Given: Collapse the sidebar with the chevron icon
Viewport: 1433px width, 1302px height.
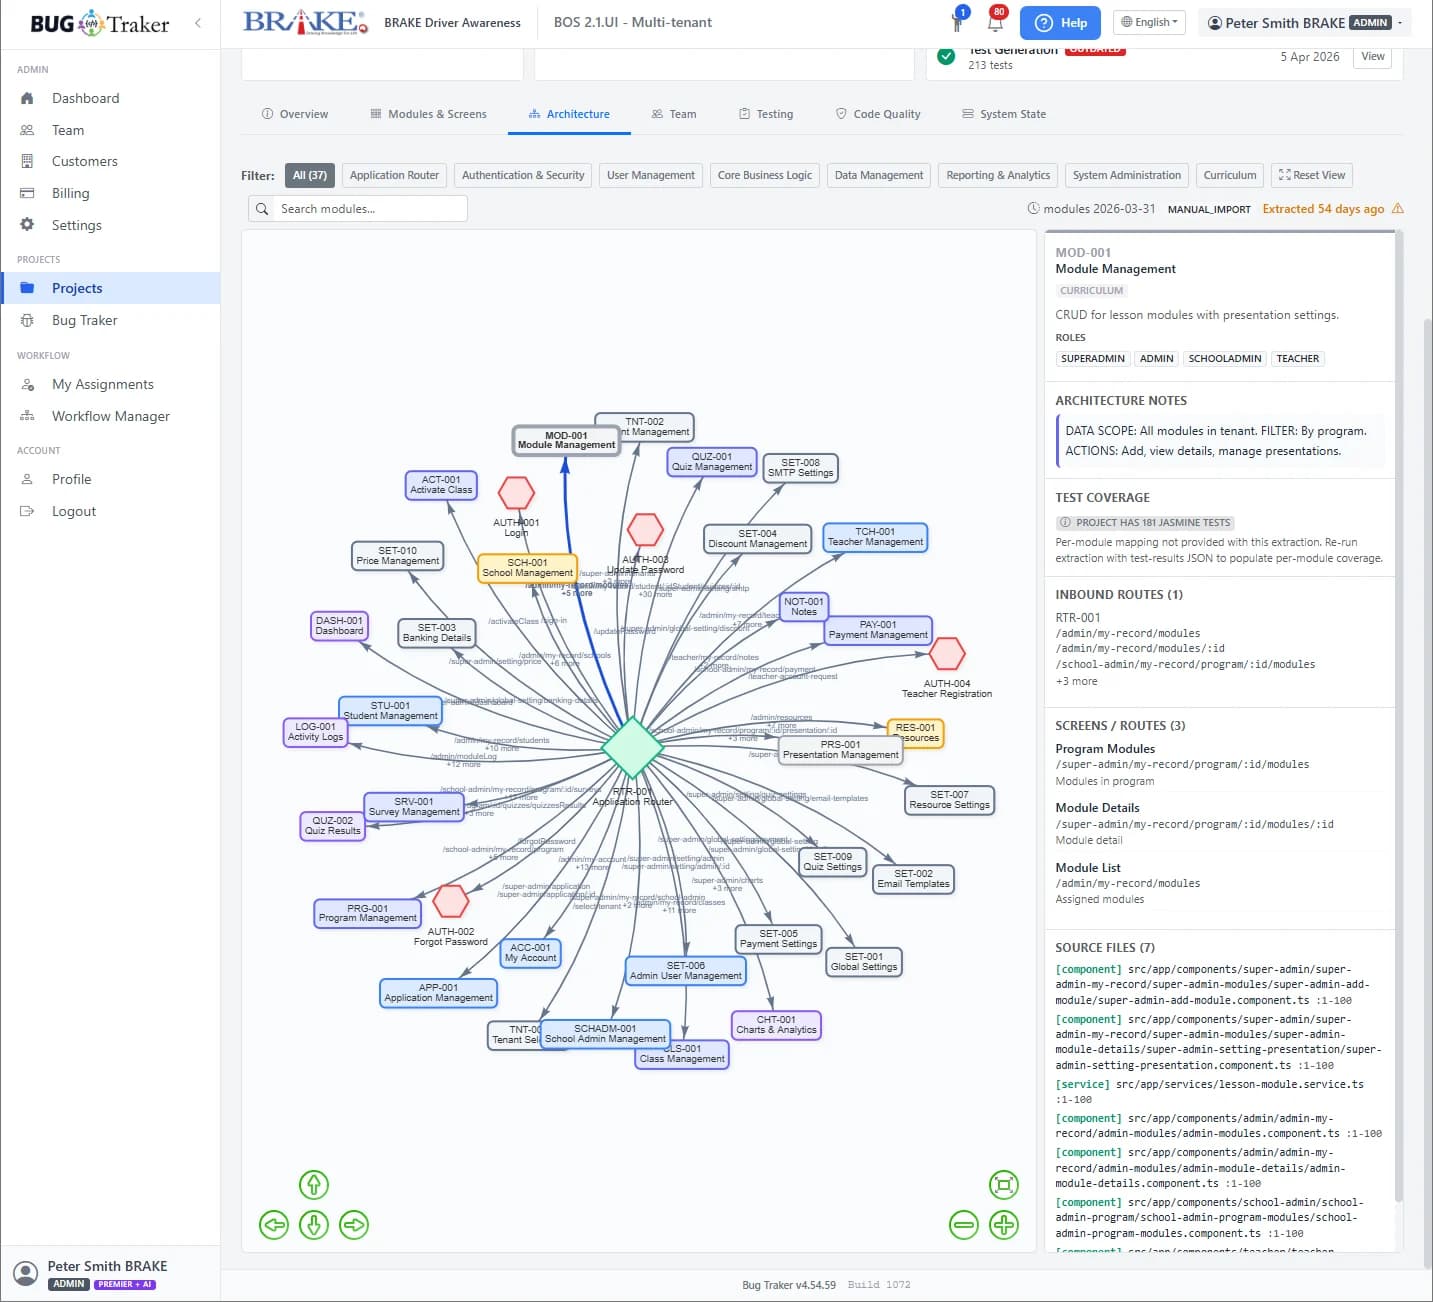Looking at the screenshot, I should (x=198, y=23).
